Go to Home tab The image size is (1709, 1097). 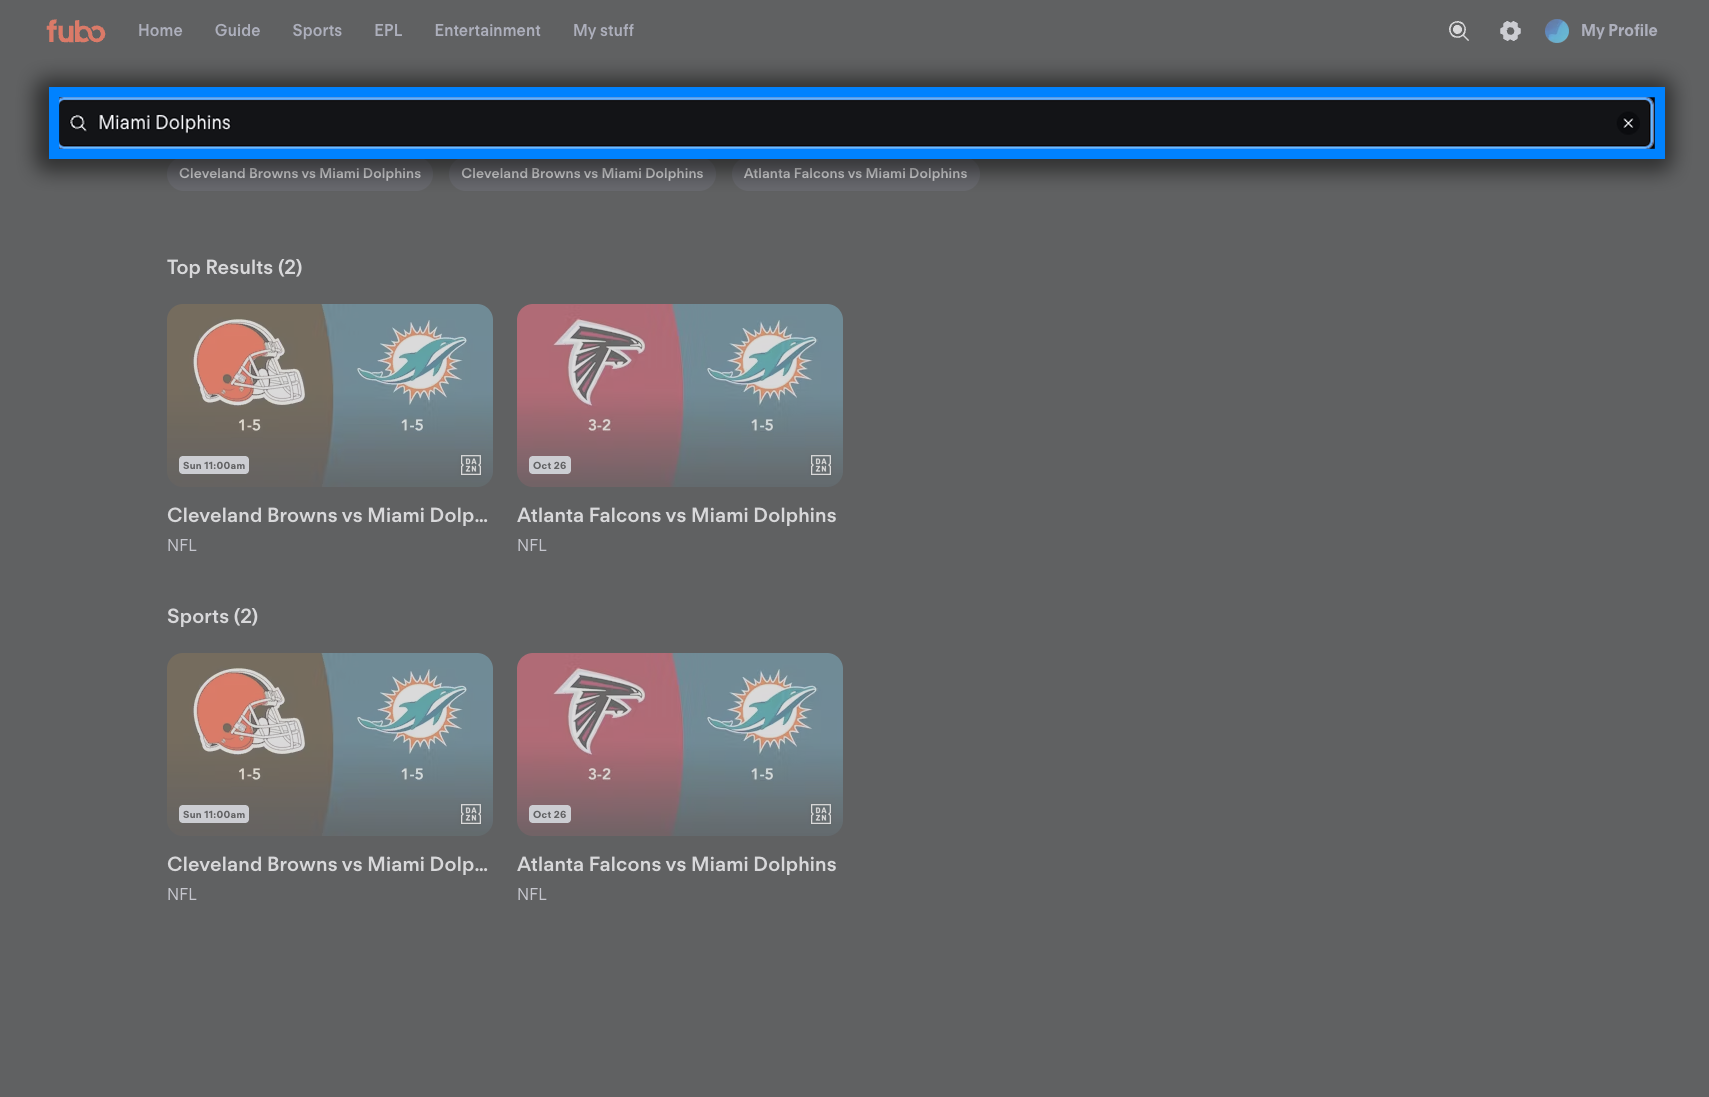(x=160, y=31)
